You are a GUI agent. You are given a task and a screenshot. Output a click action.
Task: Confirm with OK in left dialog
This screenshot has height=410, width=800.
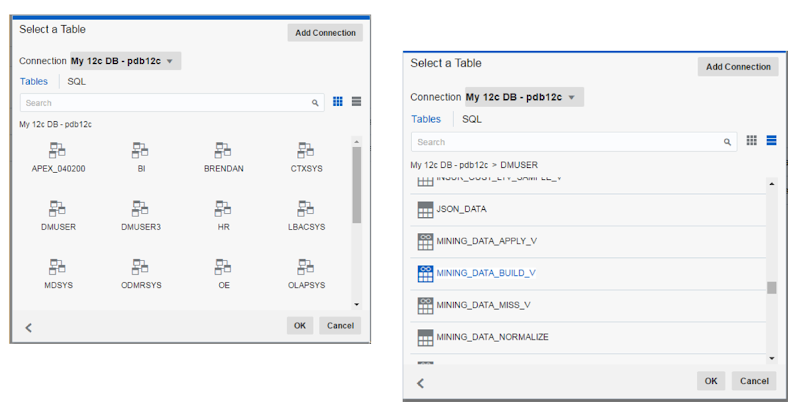[x=300, y=325]
